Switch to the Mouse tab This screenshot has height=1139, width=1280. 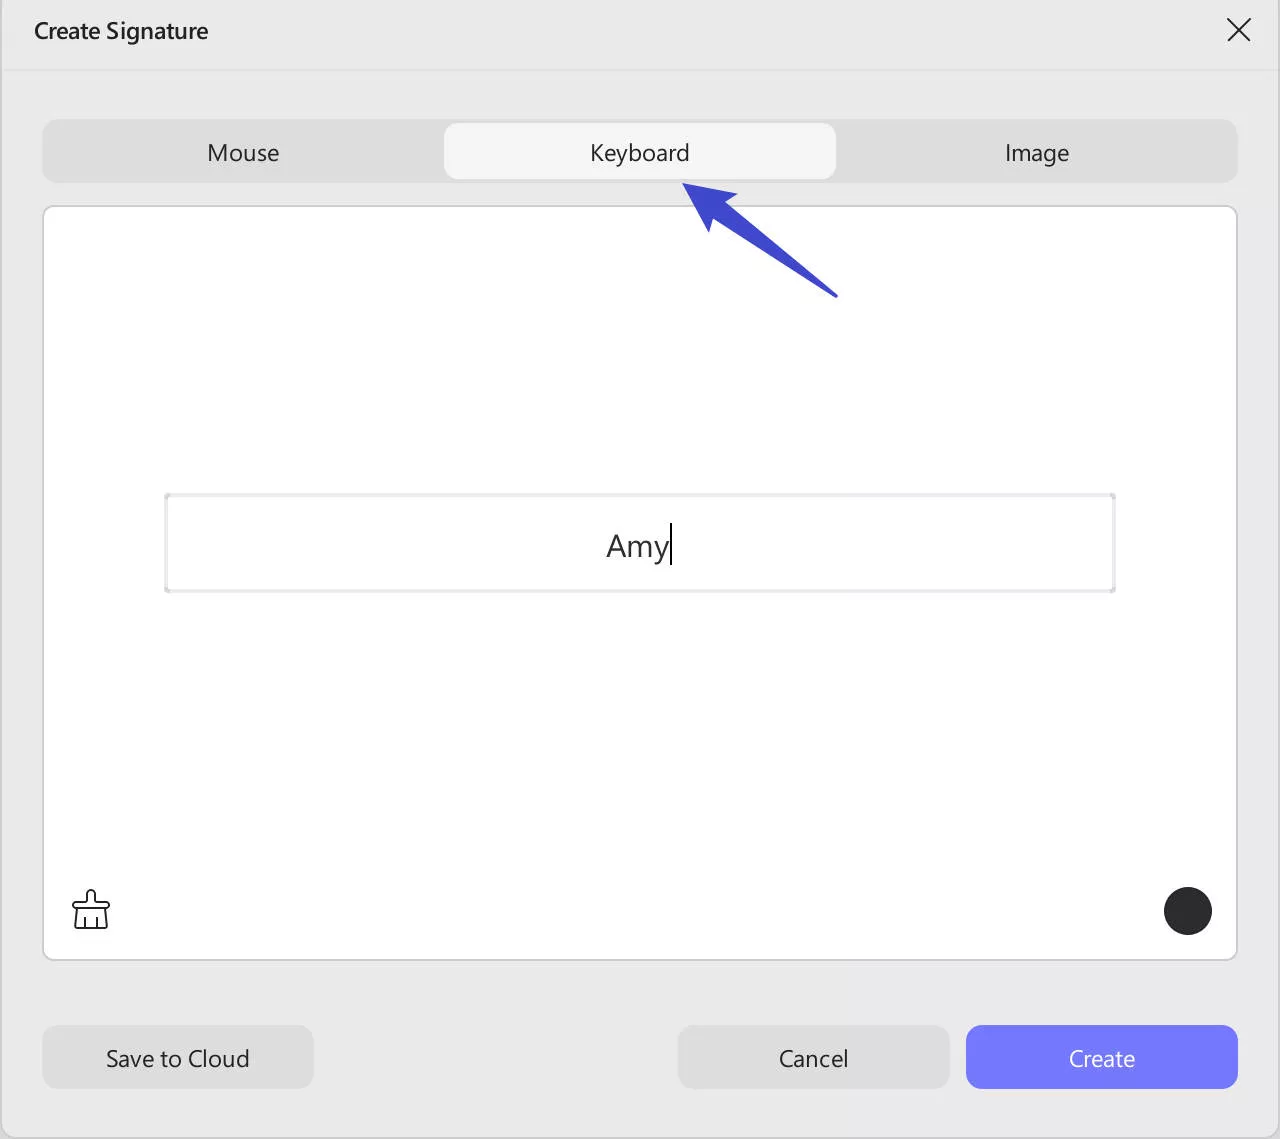click(243, 152)
